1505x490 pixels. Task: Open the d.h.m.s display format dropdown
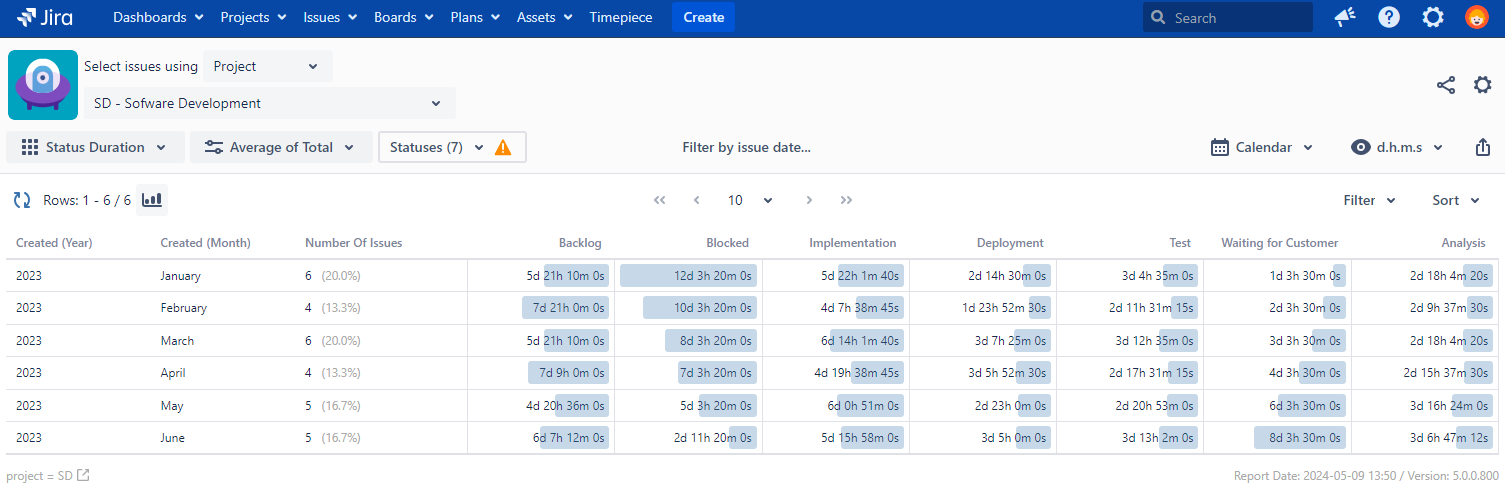pos(1397,147)
